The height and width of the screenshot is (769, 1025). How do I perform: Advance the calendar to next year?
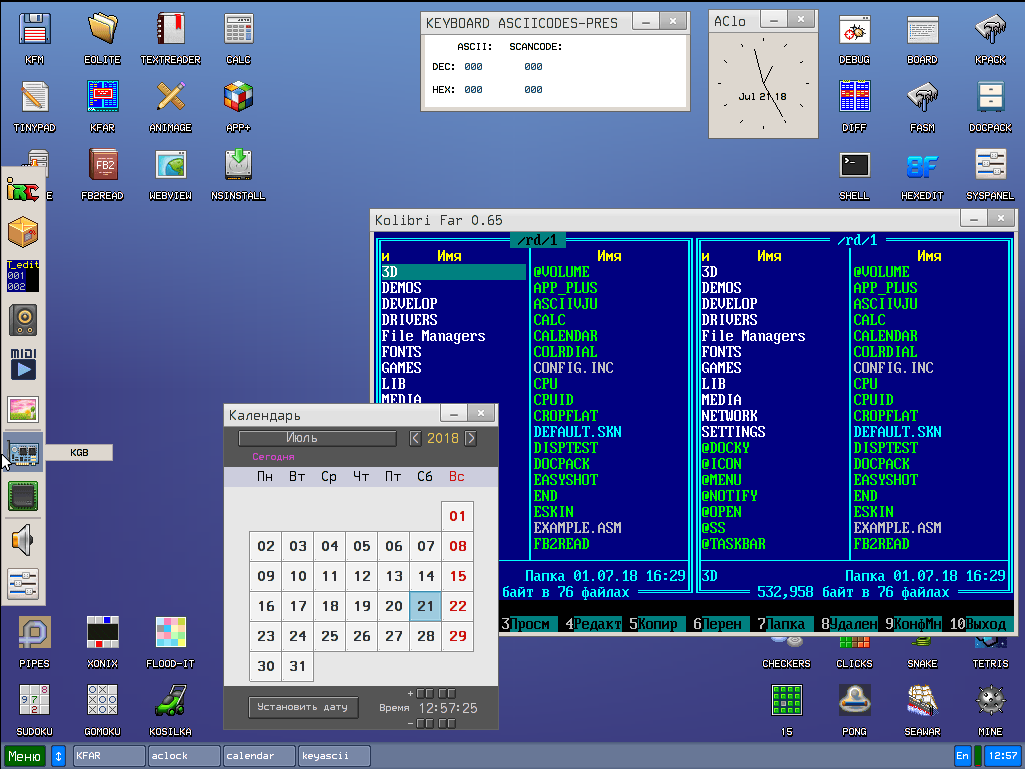click(471, 438)
